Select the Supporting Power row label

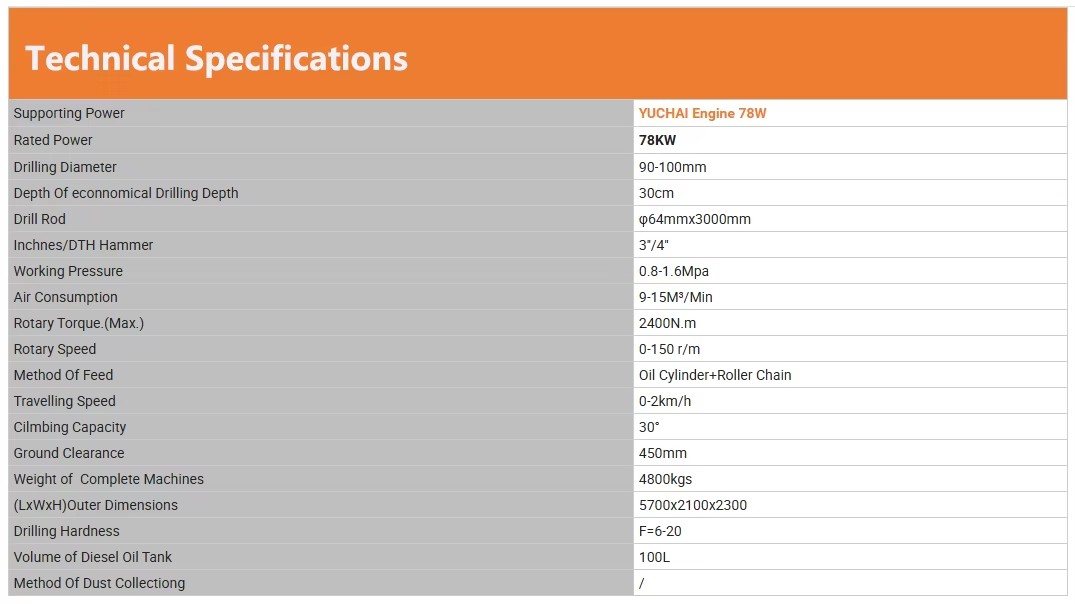tap(69, 114)
